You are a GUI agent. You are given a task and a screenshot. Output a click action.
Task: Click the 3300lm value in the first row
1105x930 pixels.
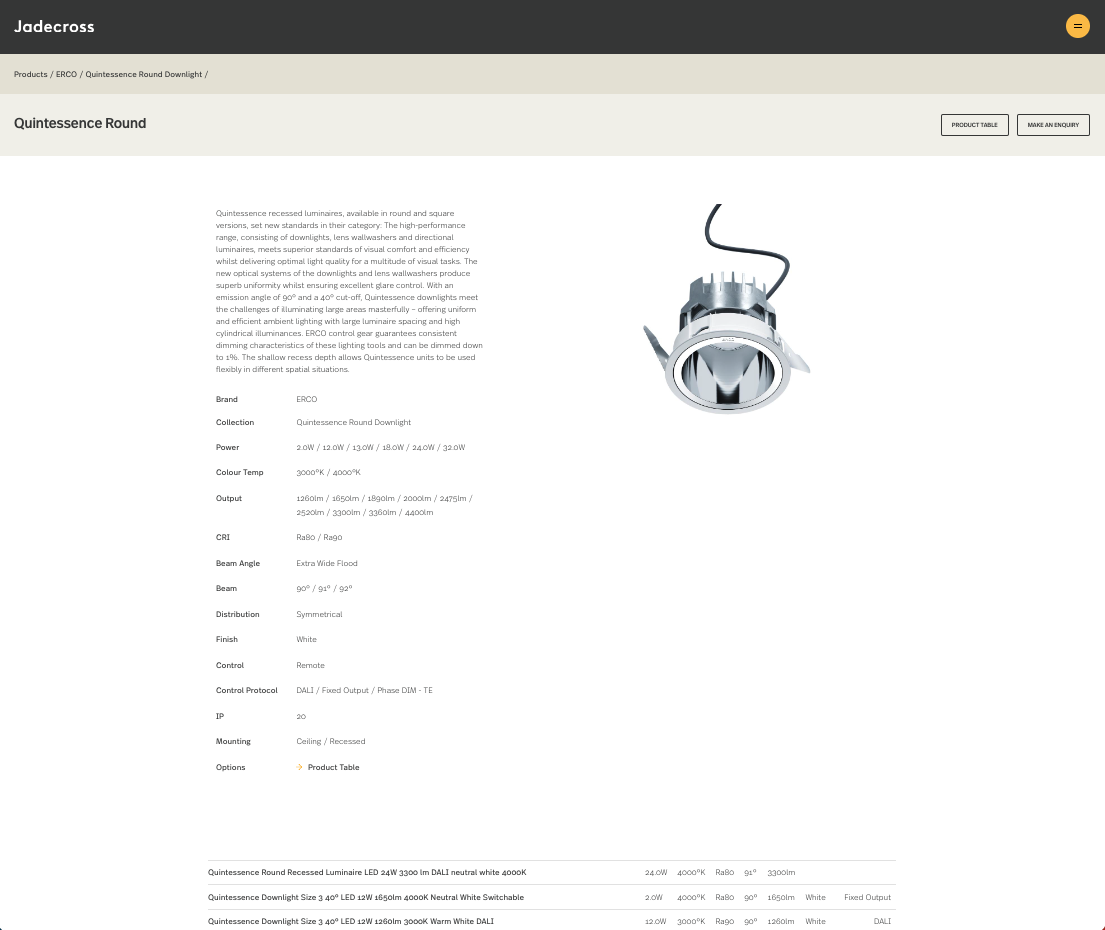pos(781,873)
